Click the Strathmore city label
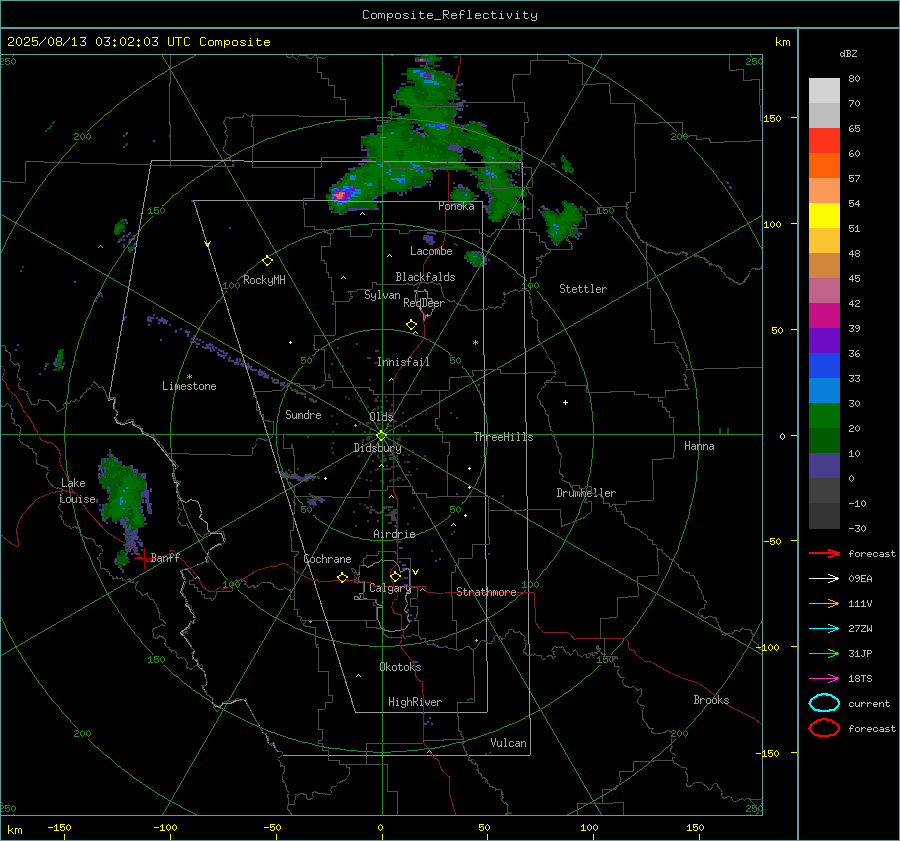Viewport: 900px width, 841px height. click(x=486, y=592)
